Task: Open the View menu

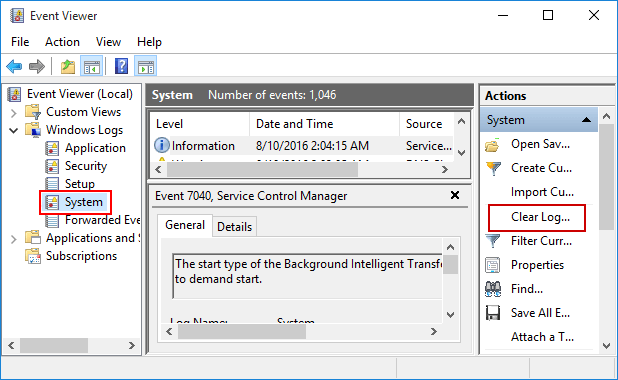Action: coord(108,42)
